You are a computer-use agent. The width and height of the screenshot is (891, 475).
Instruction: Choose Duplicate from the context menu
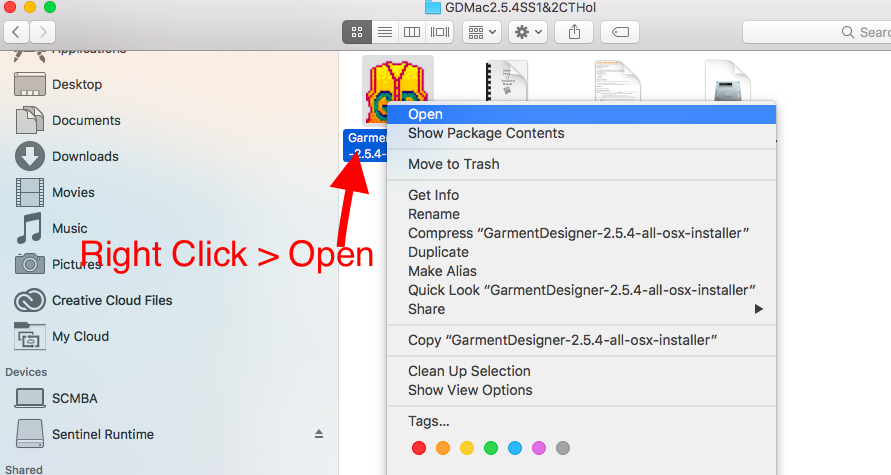click(581, 252)
